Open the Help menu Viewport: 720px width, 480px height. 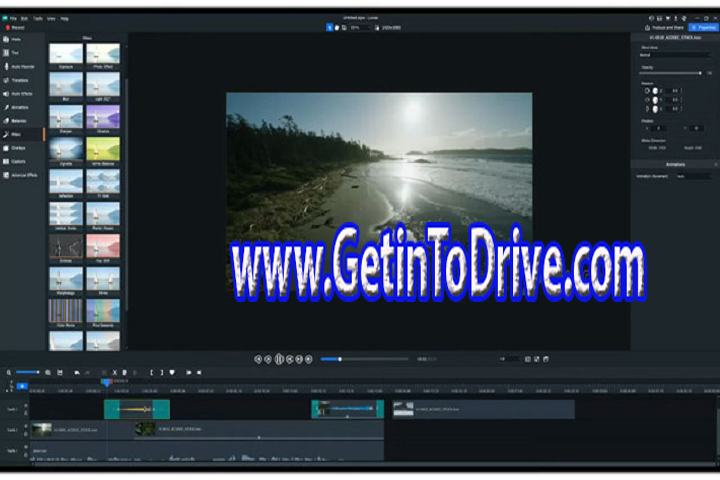[64, 18]
